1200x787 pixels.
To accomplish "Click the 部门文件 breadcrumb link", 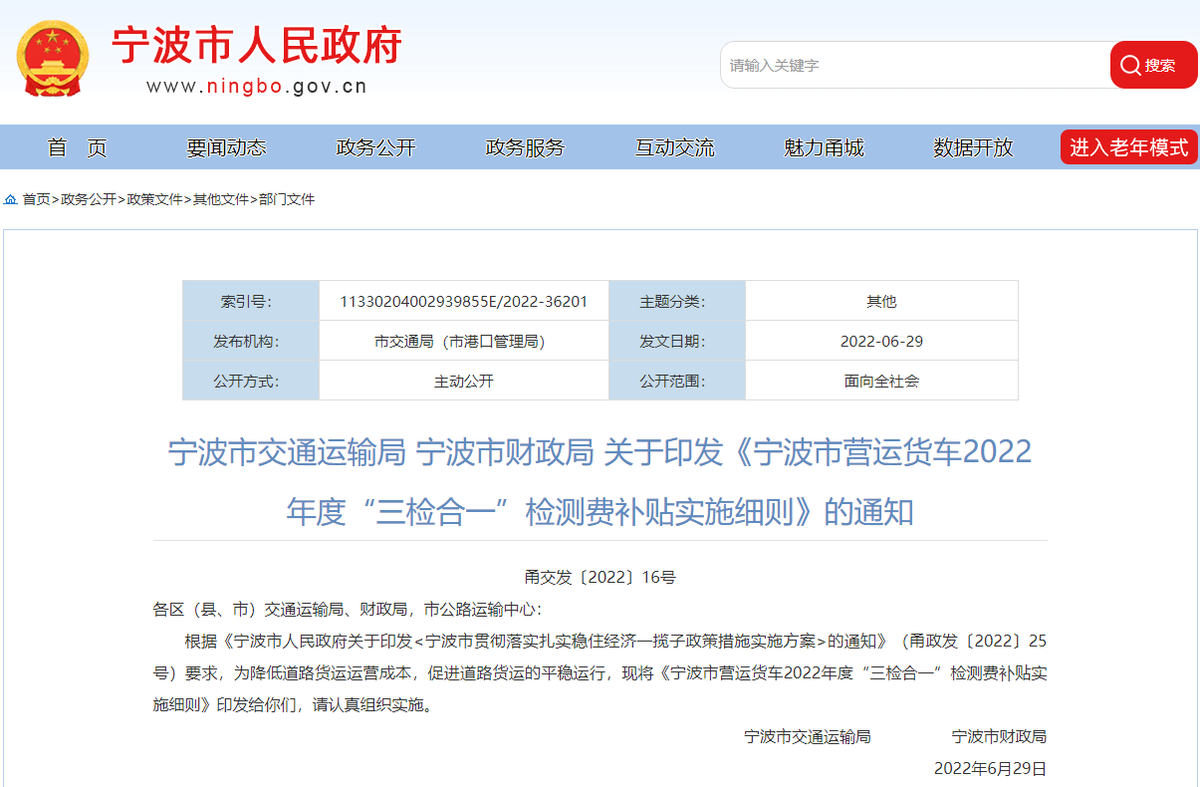I will click(x=287, y=200).
